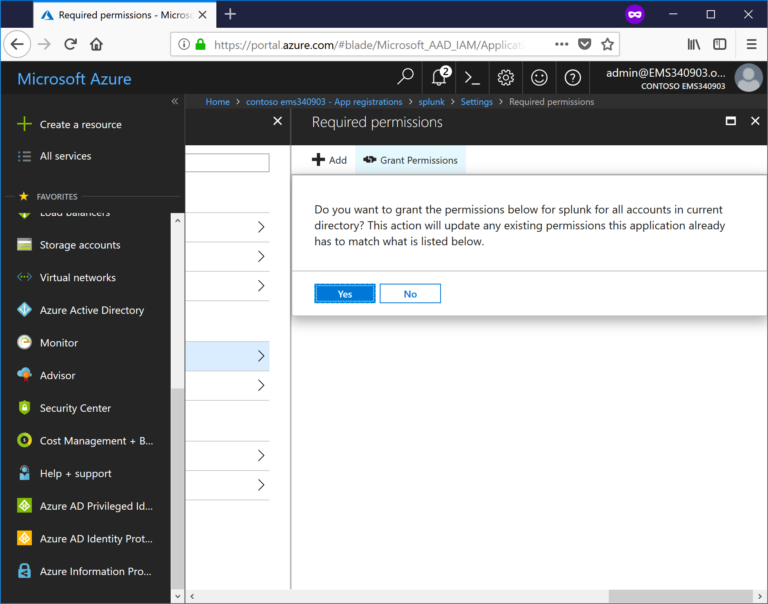
Task: Decline granting permissions with No
Action: (410, 293)
